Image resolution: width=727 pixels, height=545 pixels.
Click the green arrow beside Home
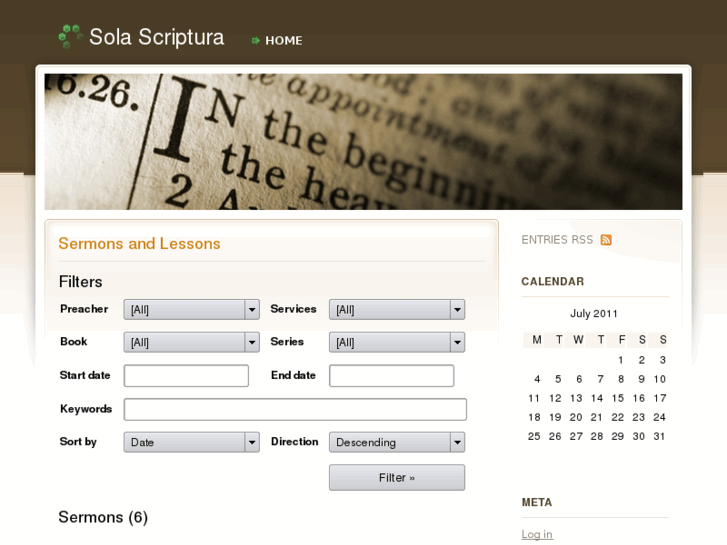256,41
